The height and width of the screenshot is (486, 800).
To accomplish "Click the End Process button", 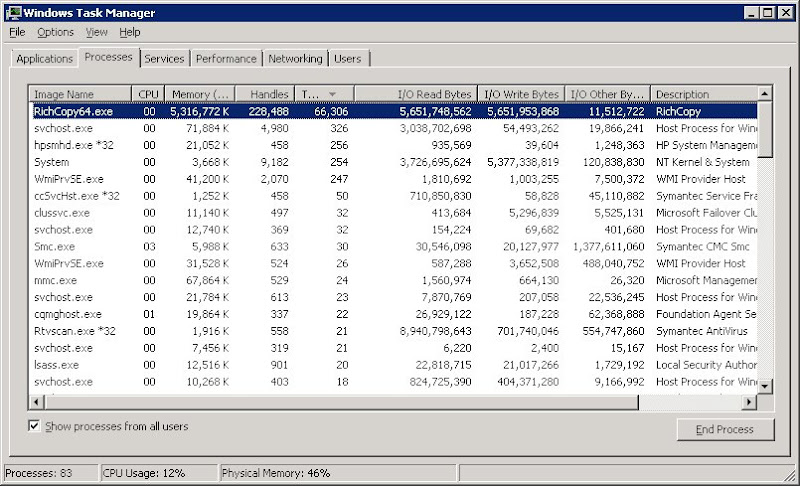I will [x=725, y=429].
